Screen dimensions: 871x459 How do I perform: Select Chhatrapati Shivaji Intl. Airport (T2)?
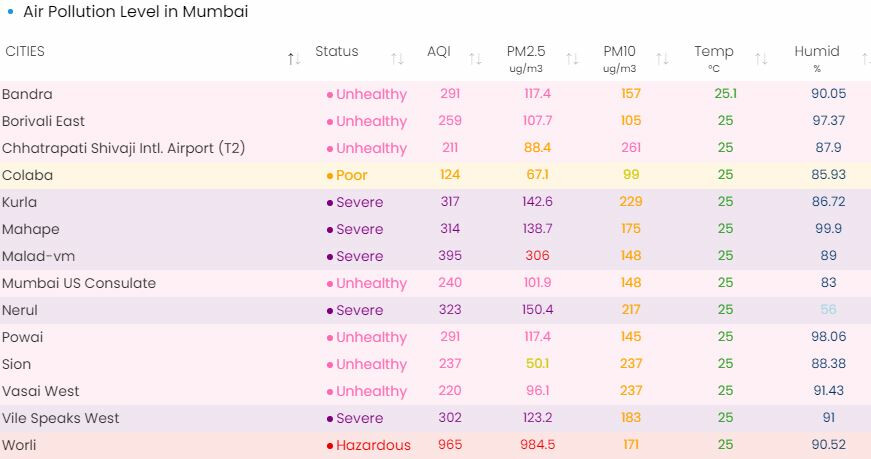click(x=123, y=148)
